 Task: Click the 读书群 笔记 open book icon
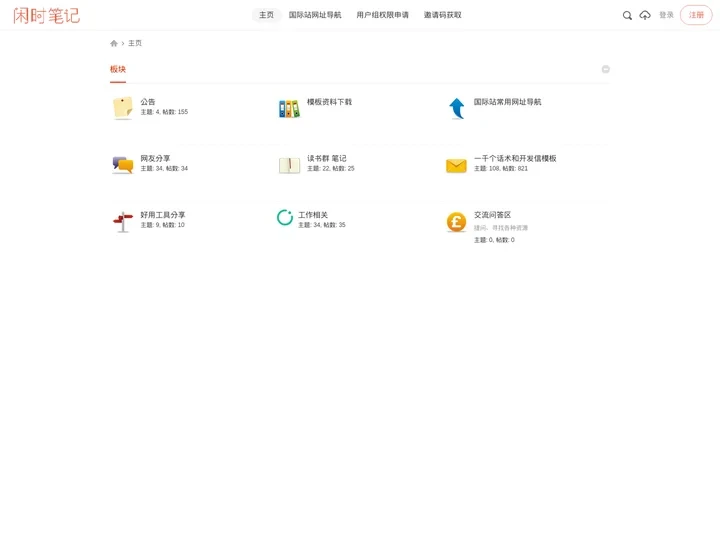[x=289, y=165]
